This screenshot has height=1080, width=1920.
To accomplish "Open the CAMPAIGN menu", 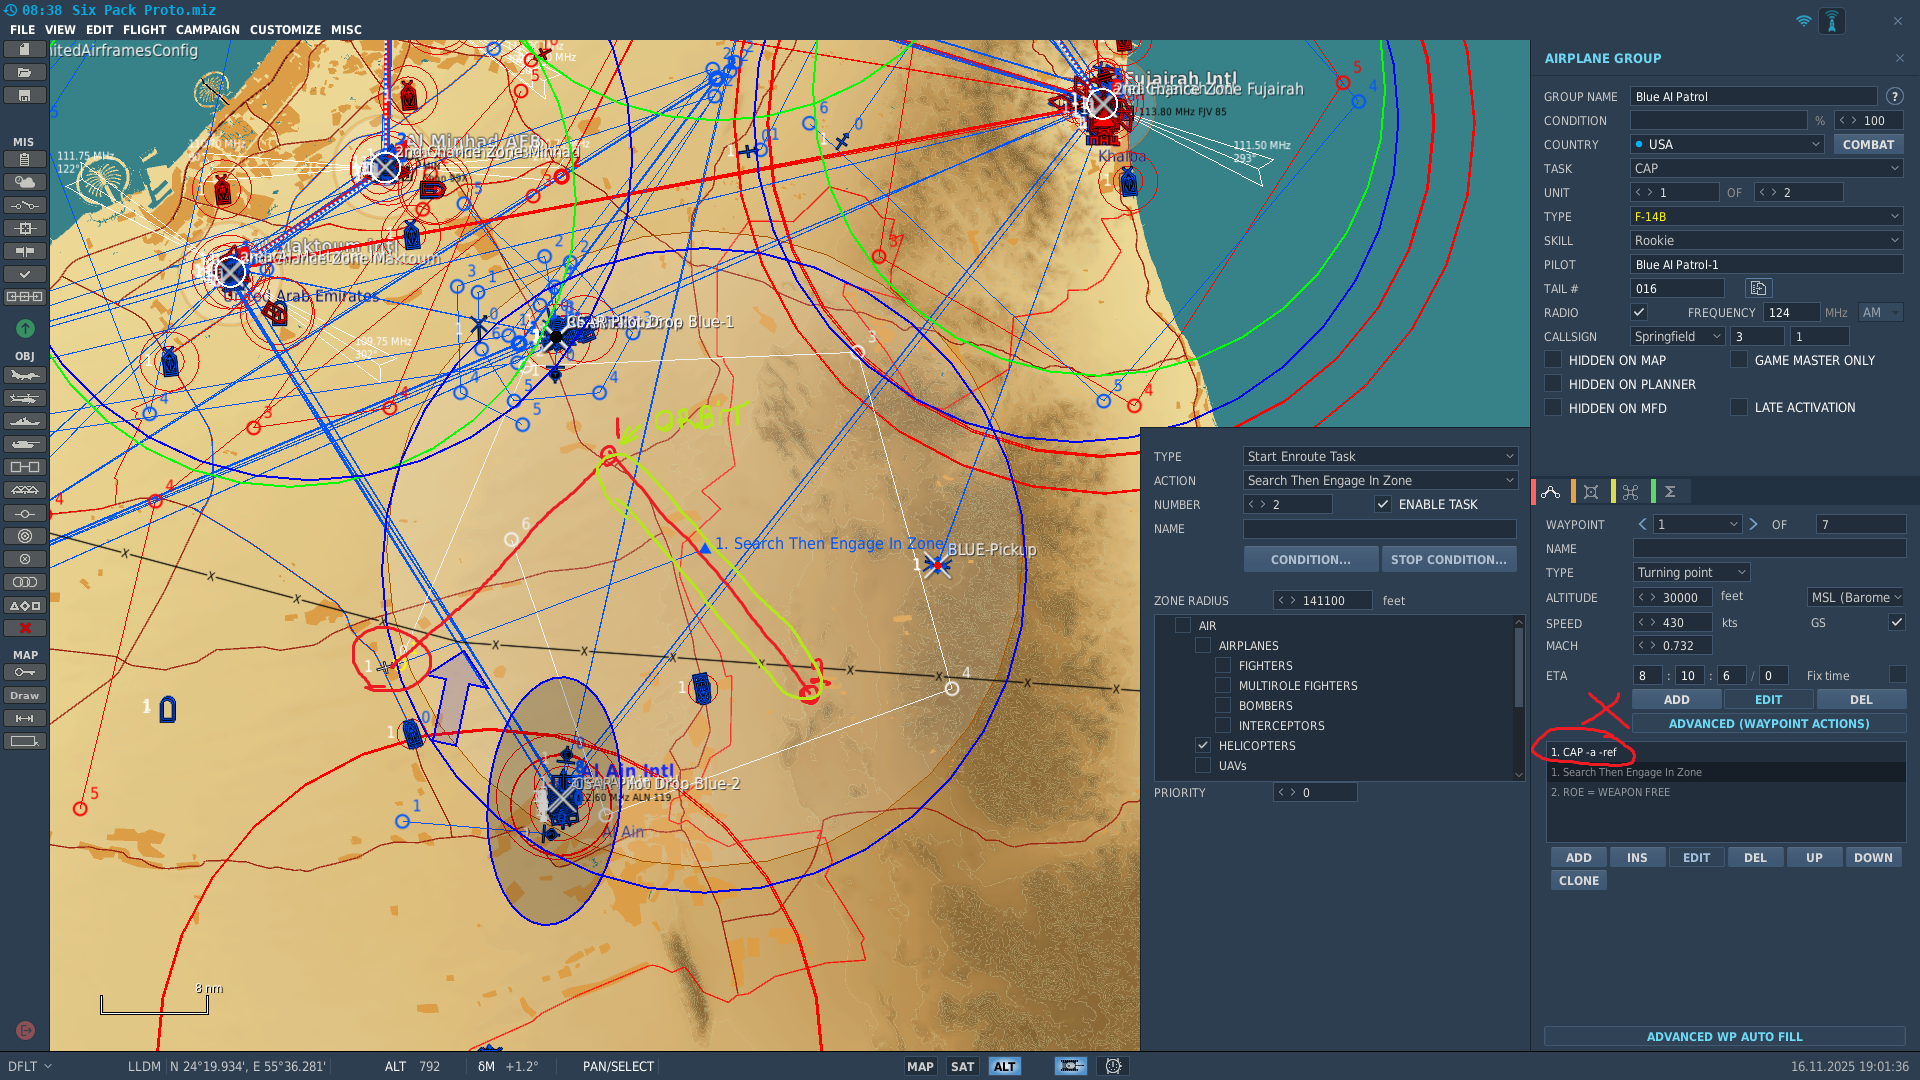I will click(x=208, y=29).
